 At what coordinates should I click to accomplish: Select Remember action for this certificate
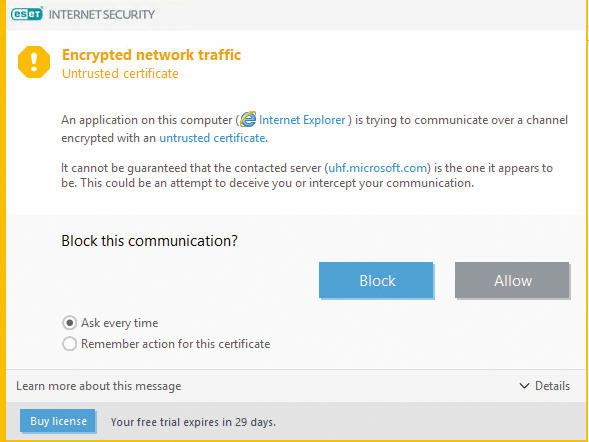pyautogui.click(x=69, y=344)
